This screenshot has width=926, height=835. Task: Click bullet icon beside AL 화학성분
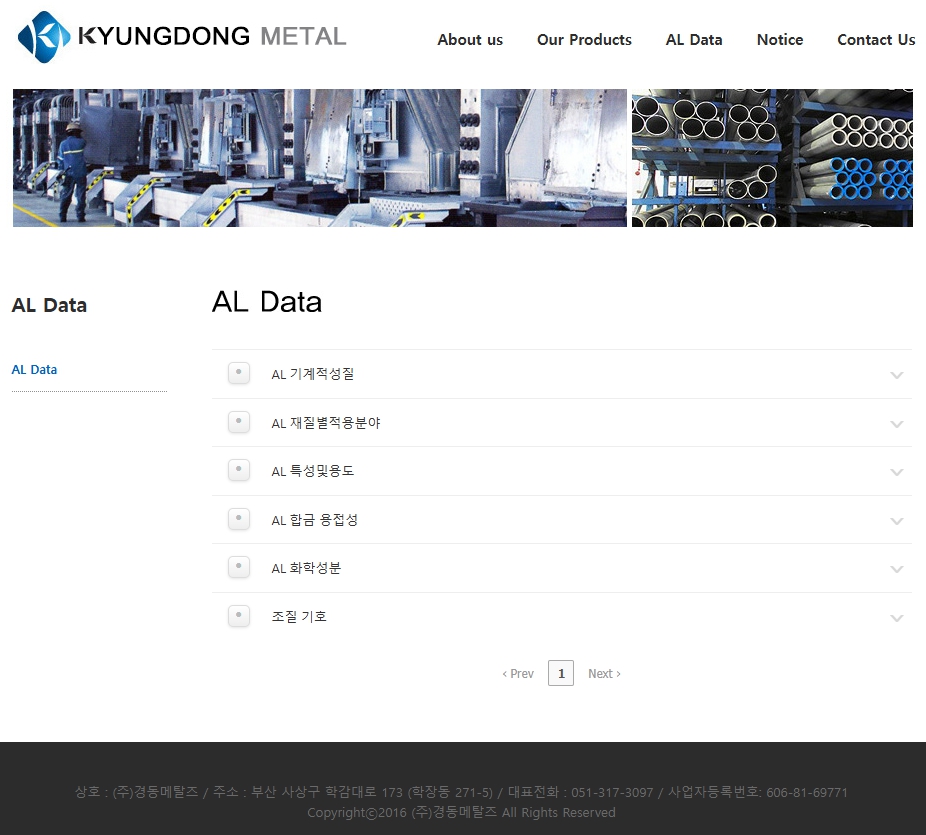[239, 567]
